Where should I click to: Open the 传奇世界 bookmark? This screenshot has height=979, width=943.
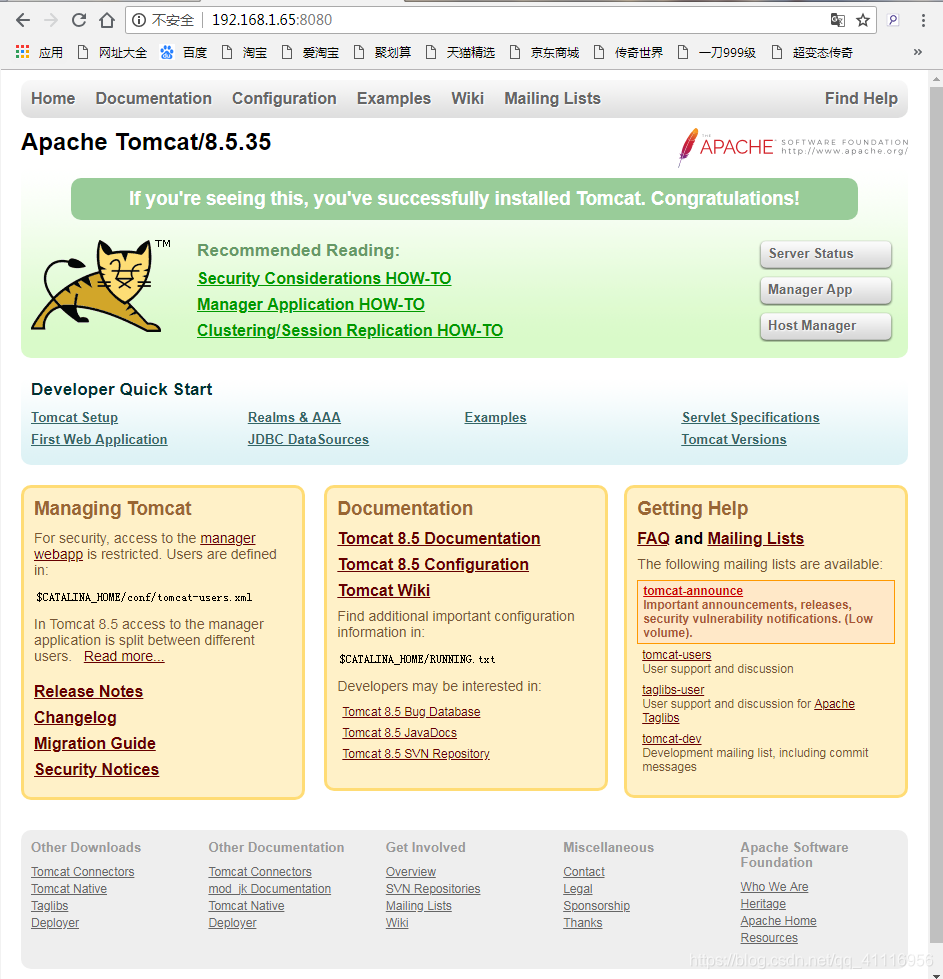[628, 52]
